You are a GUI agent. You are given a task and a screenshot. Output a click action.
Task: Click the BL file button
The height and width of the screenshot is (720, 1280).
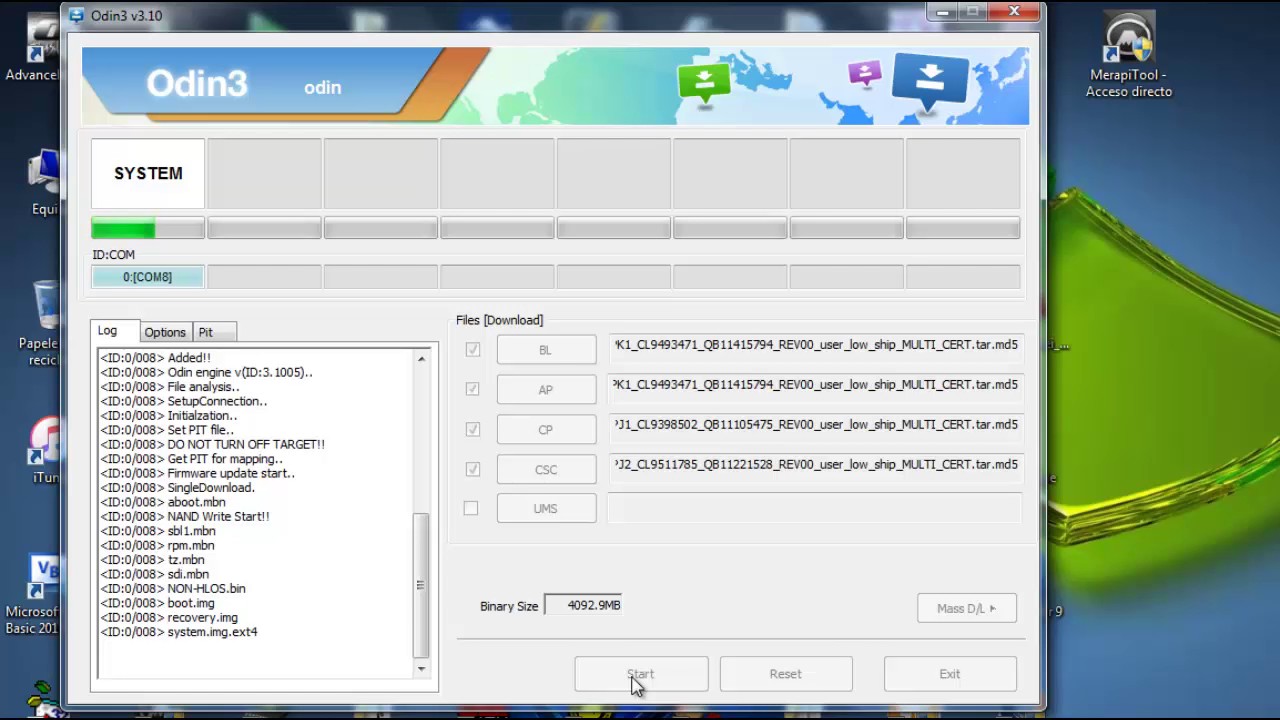[546, 350]
